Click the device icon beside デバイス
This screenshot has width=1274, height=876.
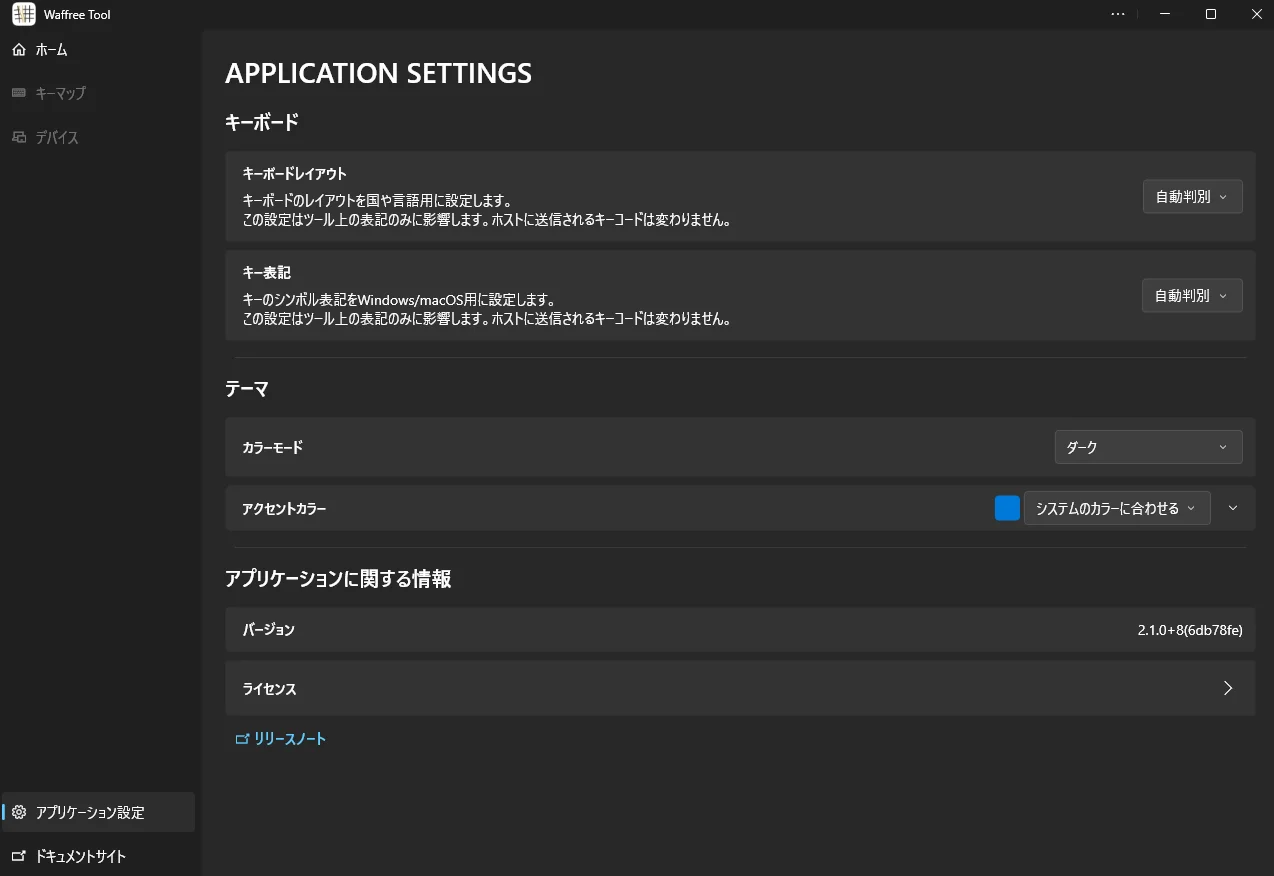[19, 137]
